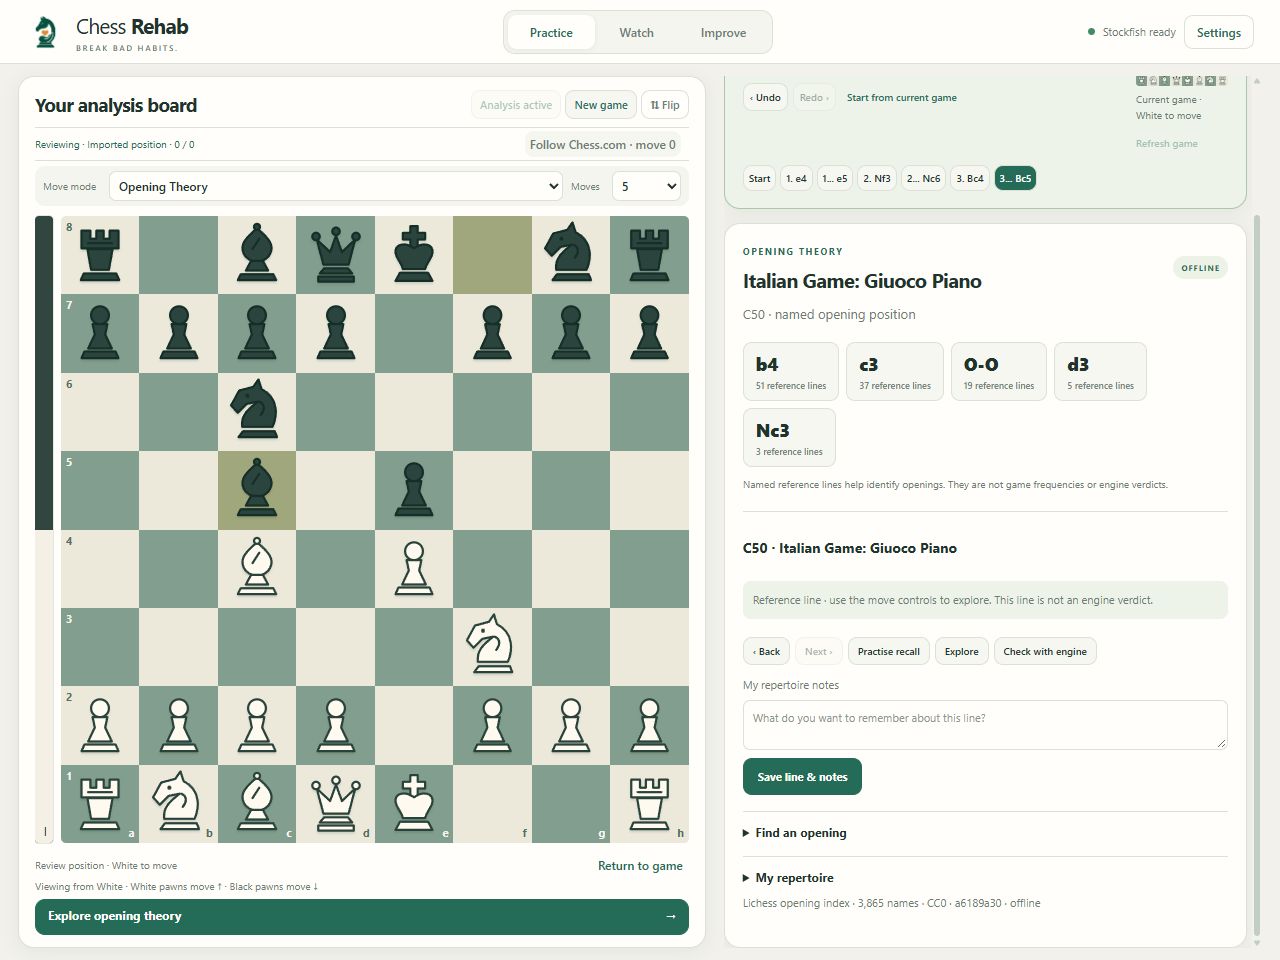Viewport: 1280px width, 960px height.
Task: Open the Improve tab
Action: coord(723,32)
